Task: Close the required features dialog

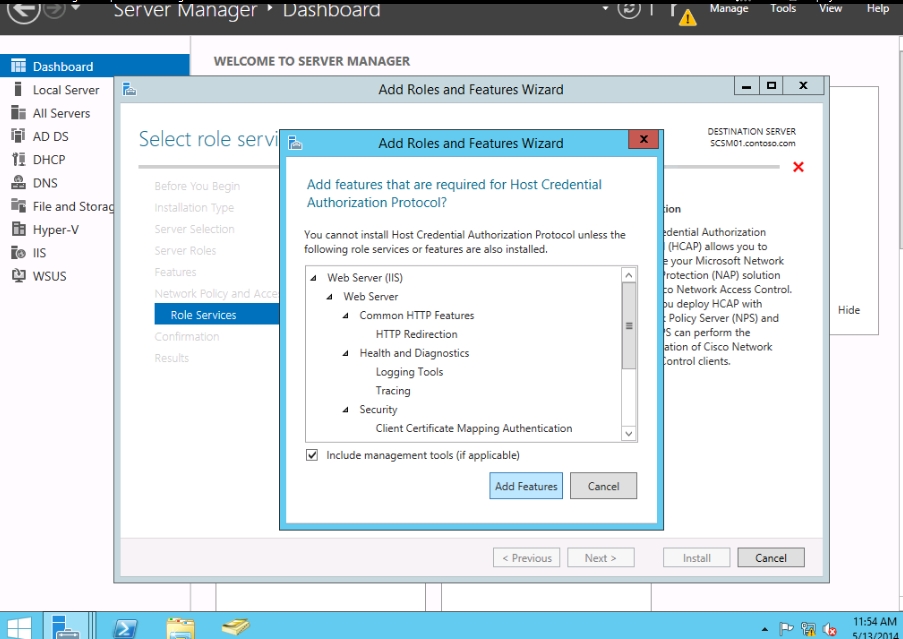Action: click(x=643, y=139)
